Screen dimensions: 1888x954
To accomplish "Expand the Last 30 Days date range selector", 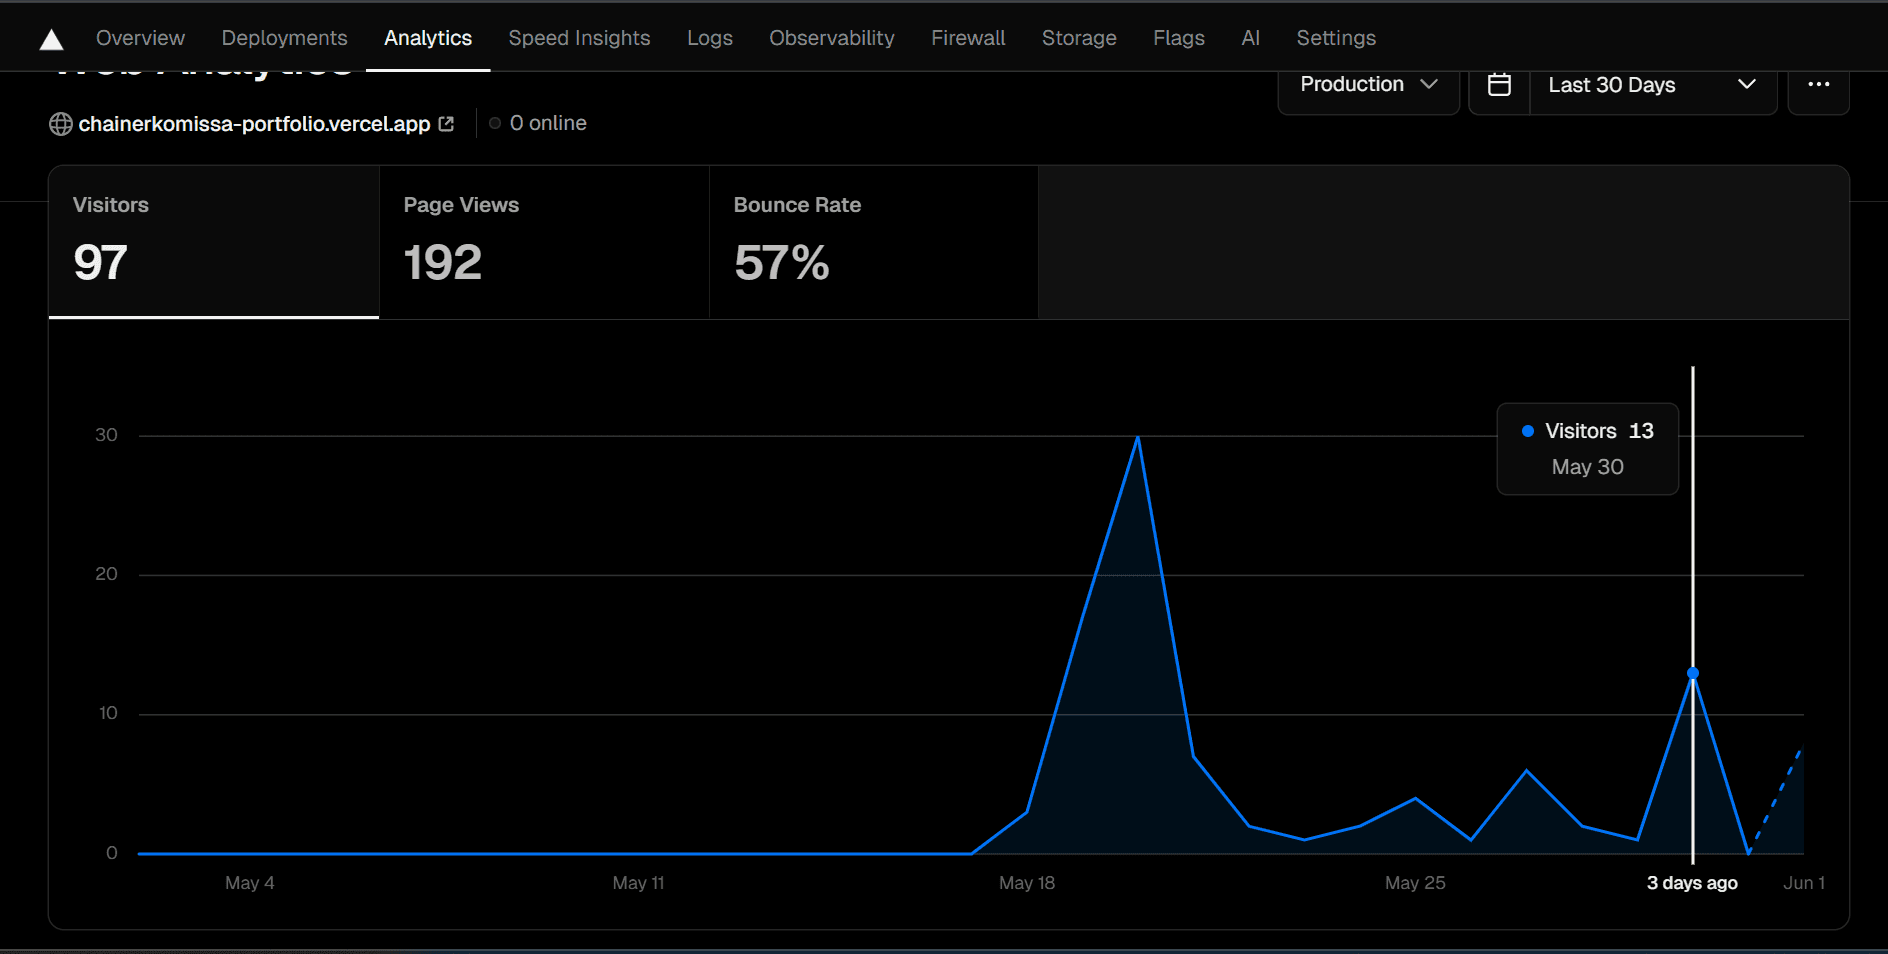I will (x=1652, y=85).
